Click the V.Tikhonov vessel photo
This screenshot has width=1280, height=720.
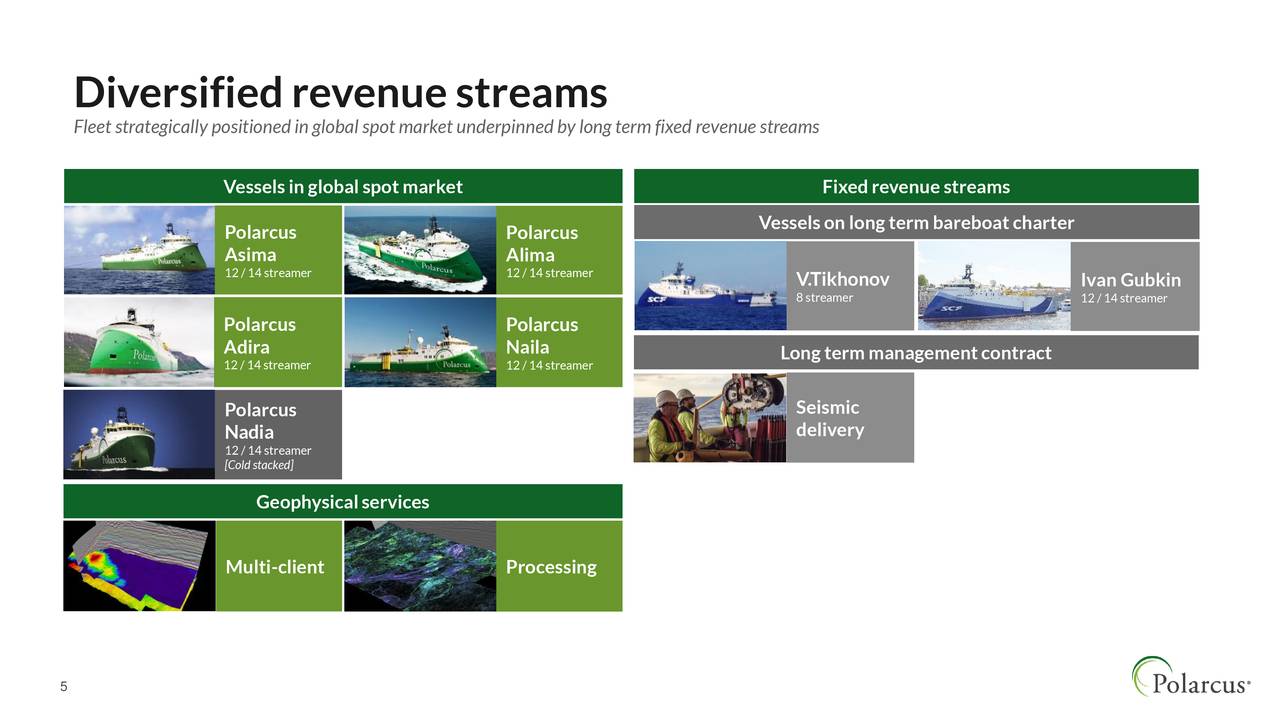coord(710,286)
